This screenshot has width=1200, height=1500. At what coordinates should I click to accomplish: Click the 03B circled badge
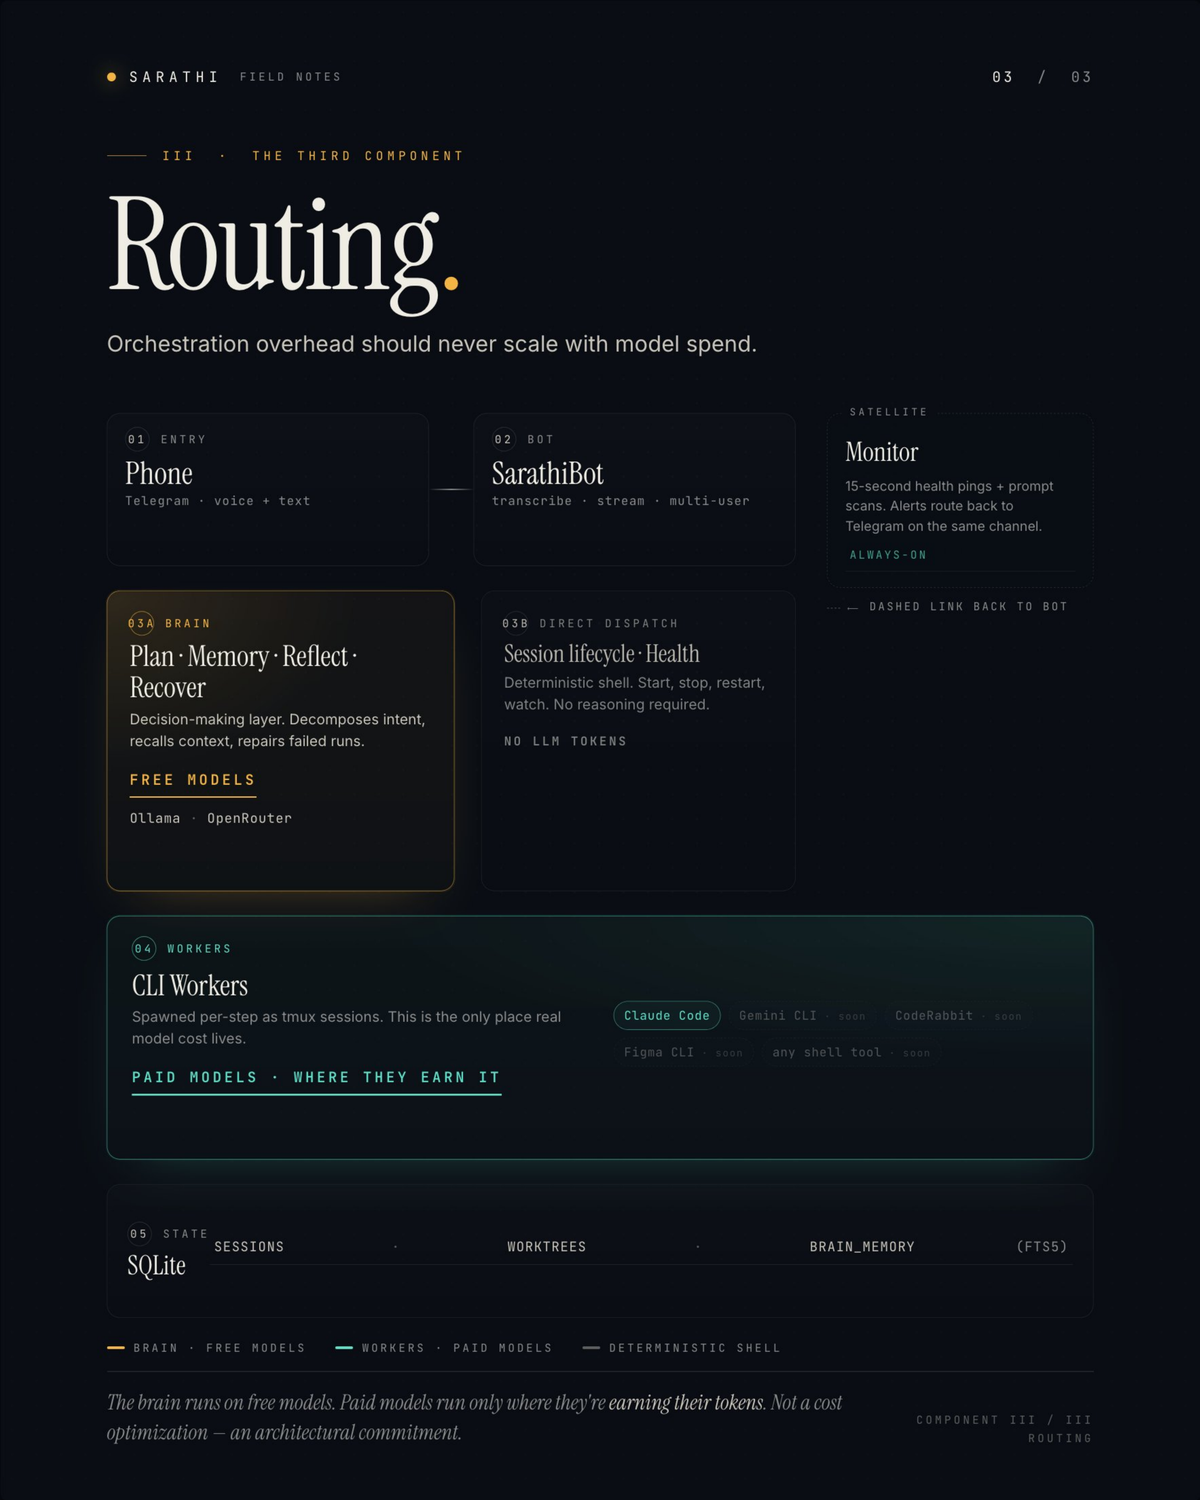pyautogui.click(x=515, y=623)
